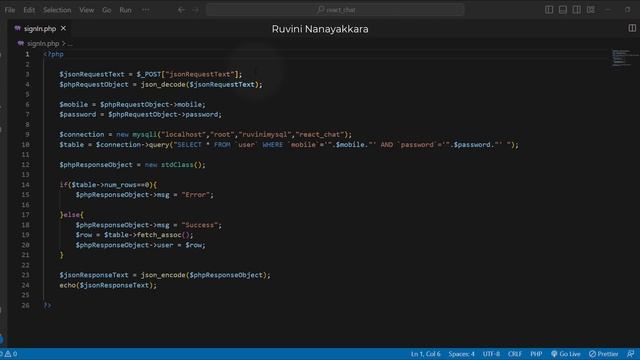Toggle the primary side bar layout icon

[x=549, y=9]
